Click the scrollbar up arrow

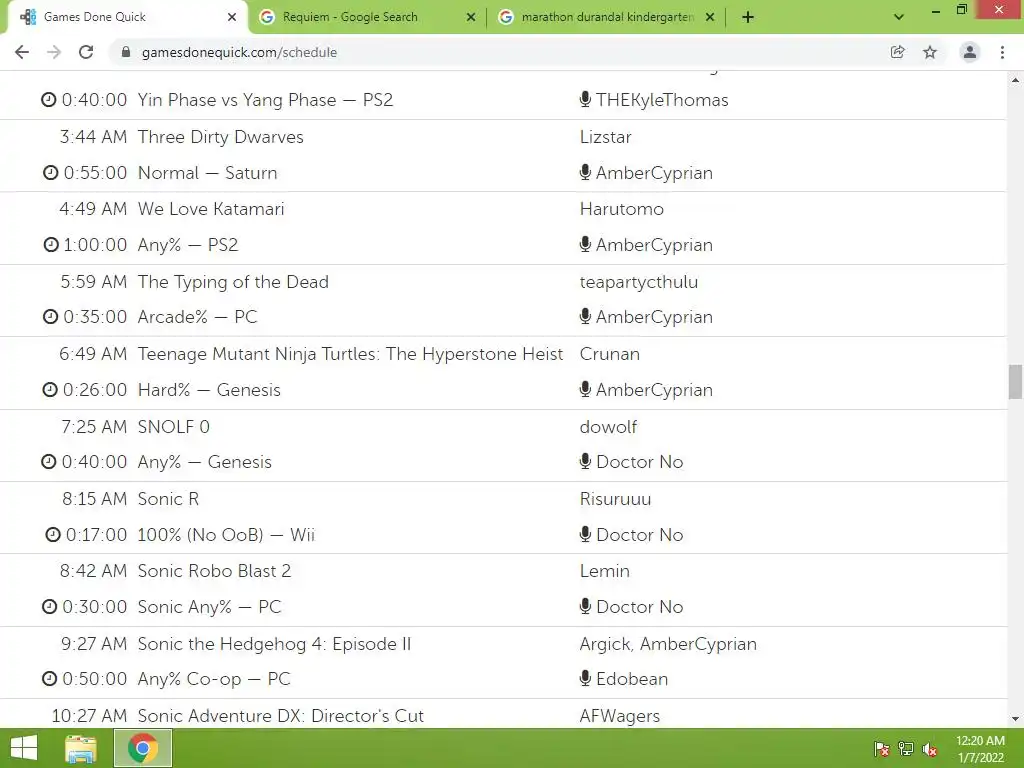(x=1015, y=80)
